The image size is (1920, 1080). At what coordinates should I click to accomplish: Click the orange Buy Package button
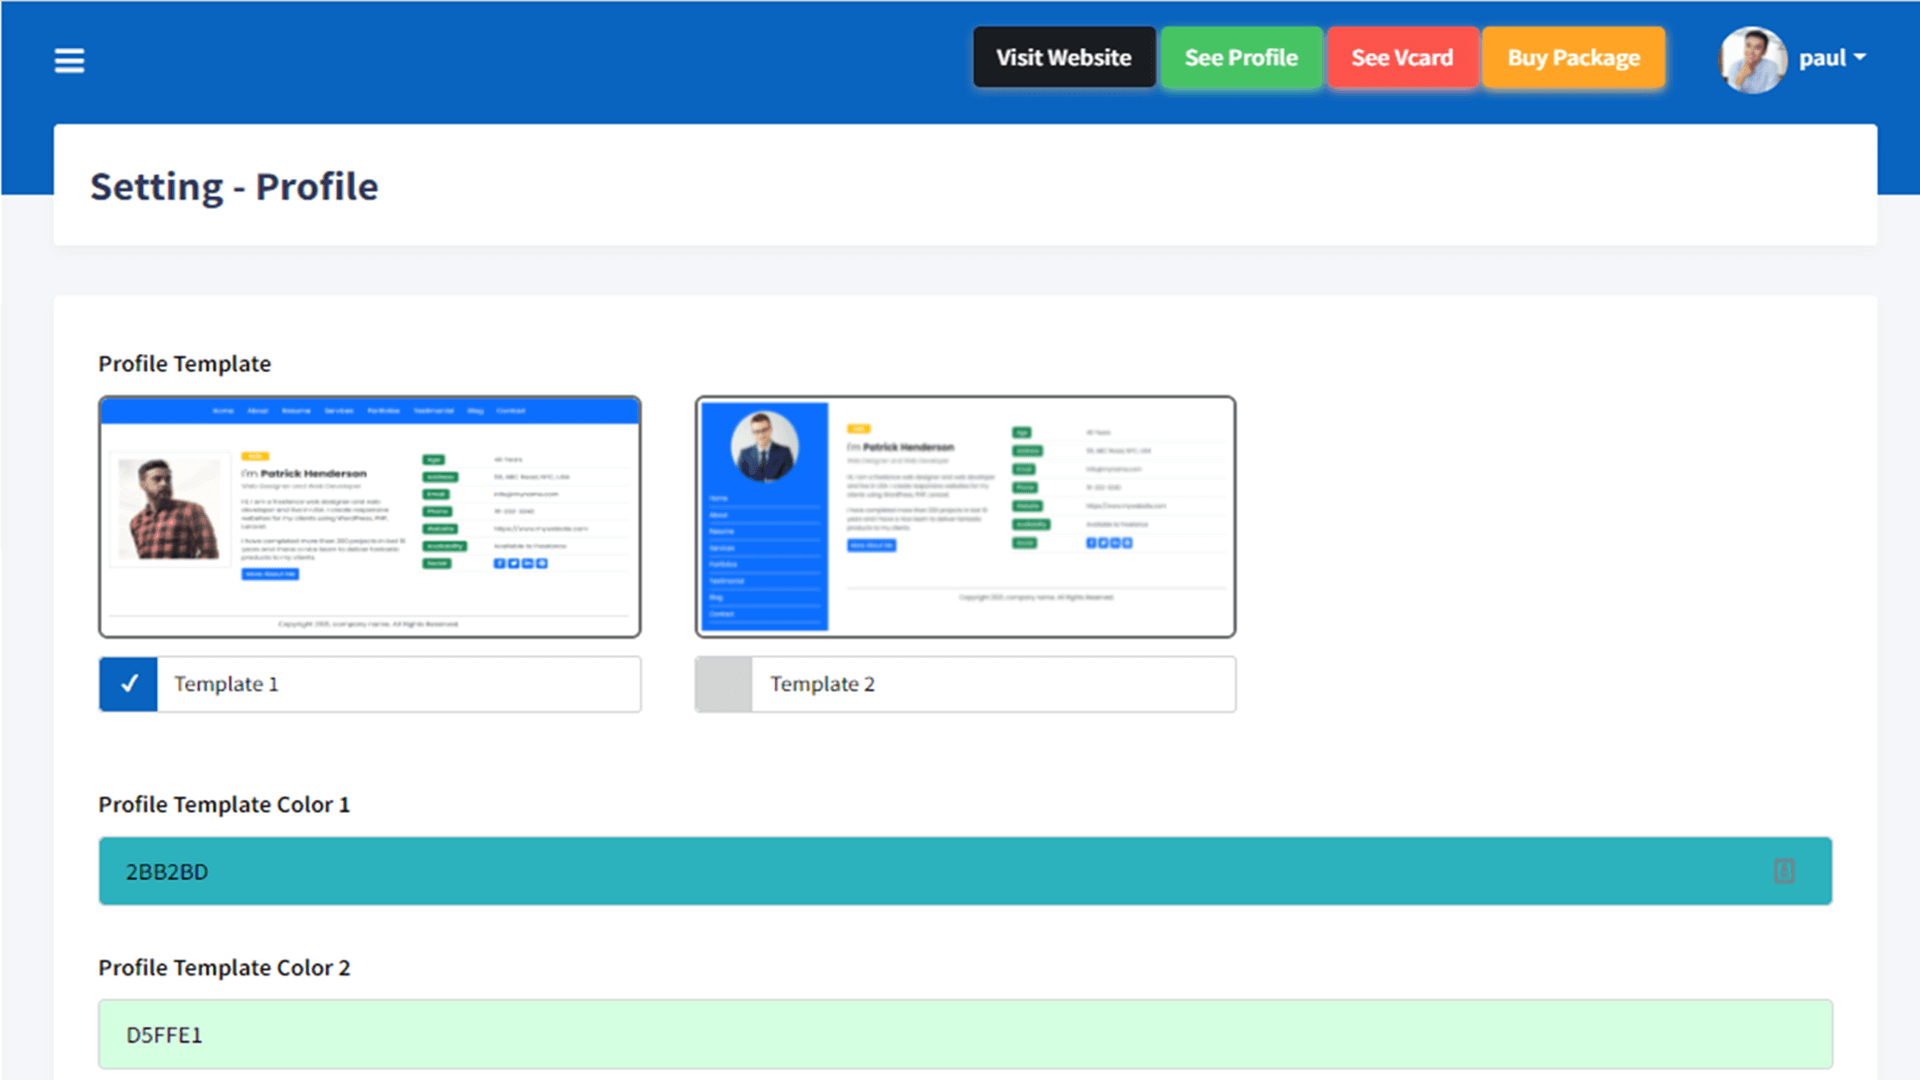pyautogui.click(x=1573, y=58)
